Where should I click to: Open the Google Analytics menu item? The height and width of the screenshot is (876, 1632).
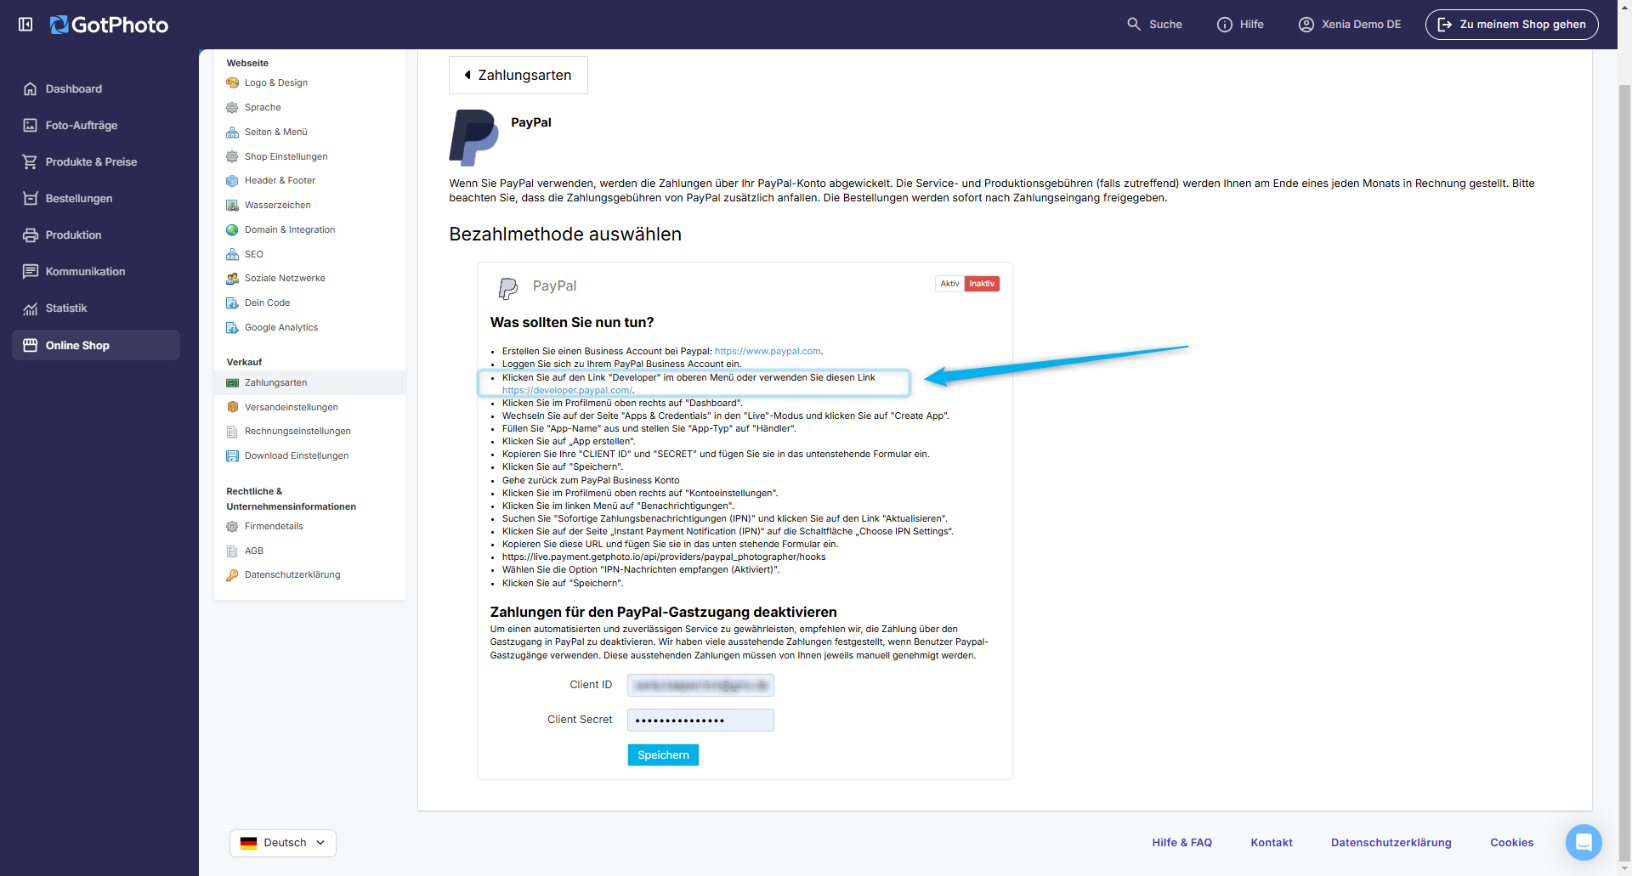click(281, 327)
